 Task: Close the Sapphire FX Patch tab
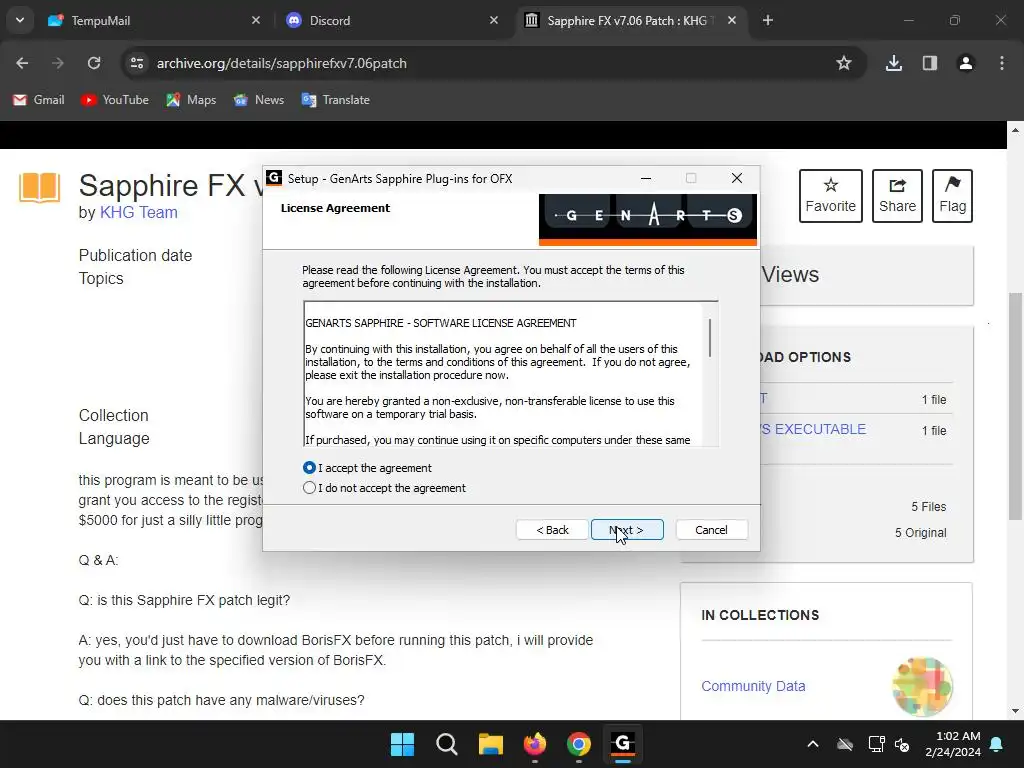coord(732,20)
